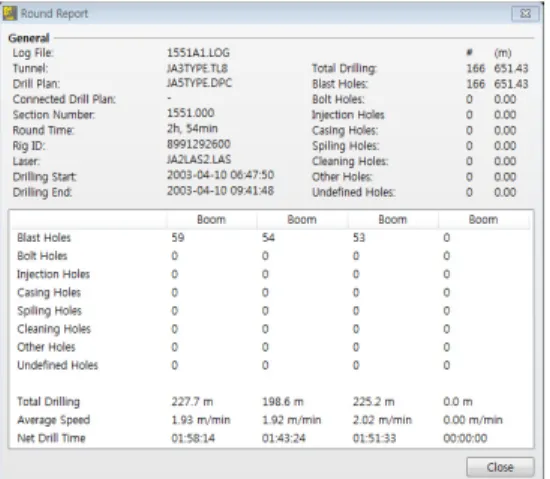The width and height of the screenshot is (550, 479).
Task: Click the Log File label
Action: click(x=33, y=53)
